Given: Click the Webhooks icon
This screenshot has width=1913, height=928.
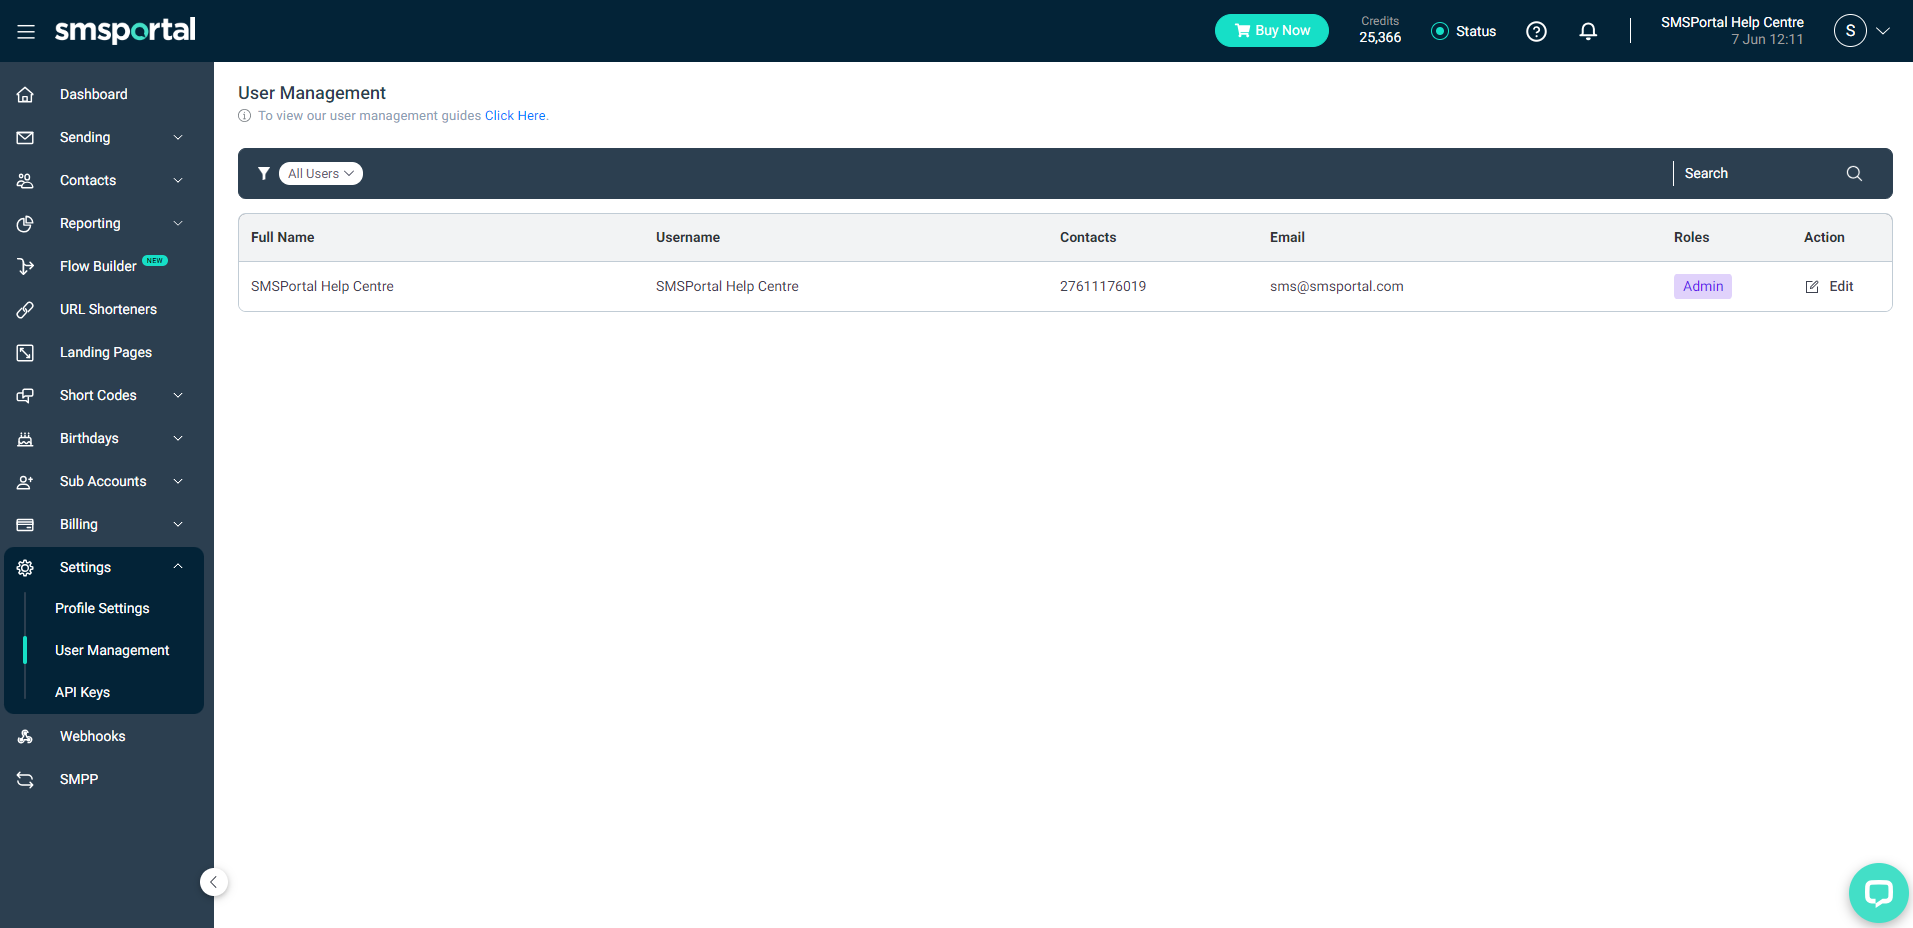Looking at the screenshot, I should click(x=25, y=737).
